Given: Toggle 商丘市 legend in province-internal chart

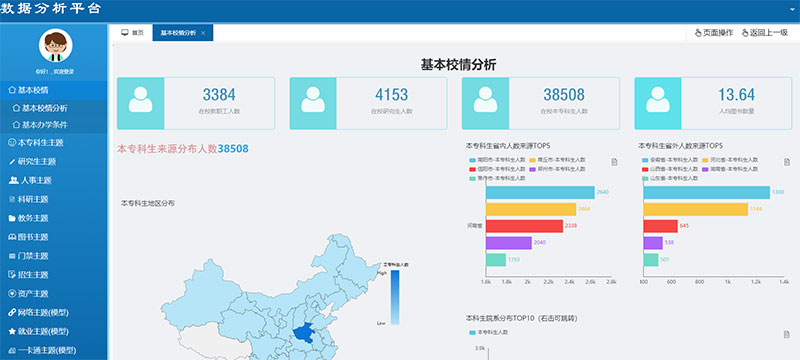Looking at the screenshot, I should [558, 160].
